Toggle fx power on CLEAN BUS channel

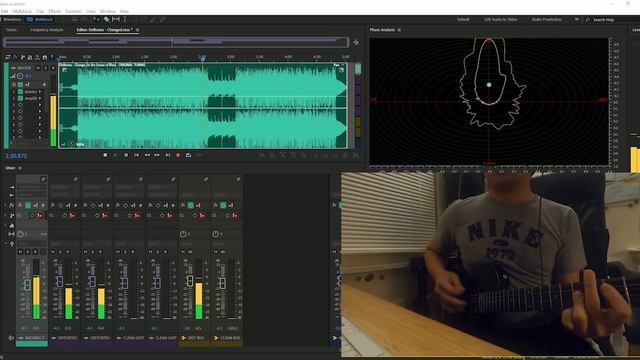(223, 205)
